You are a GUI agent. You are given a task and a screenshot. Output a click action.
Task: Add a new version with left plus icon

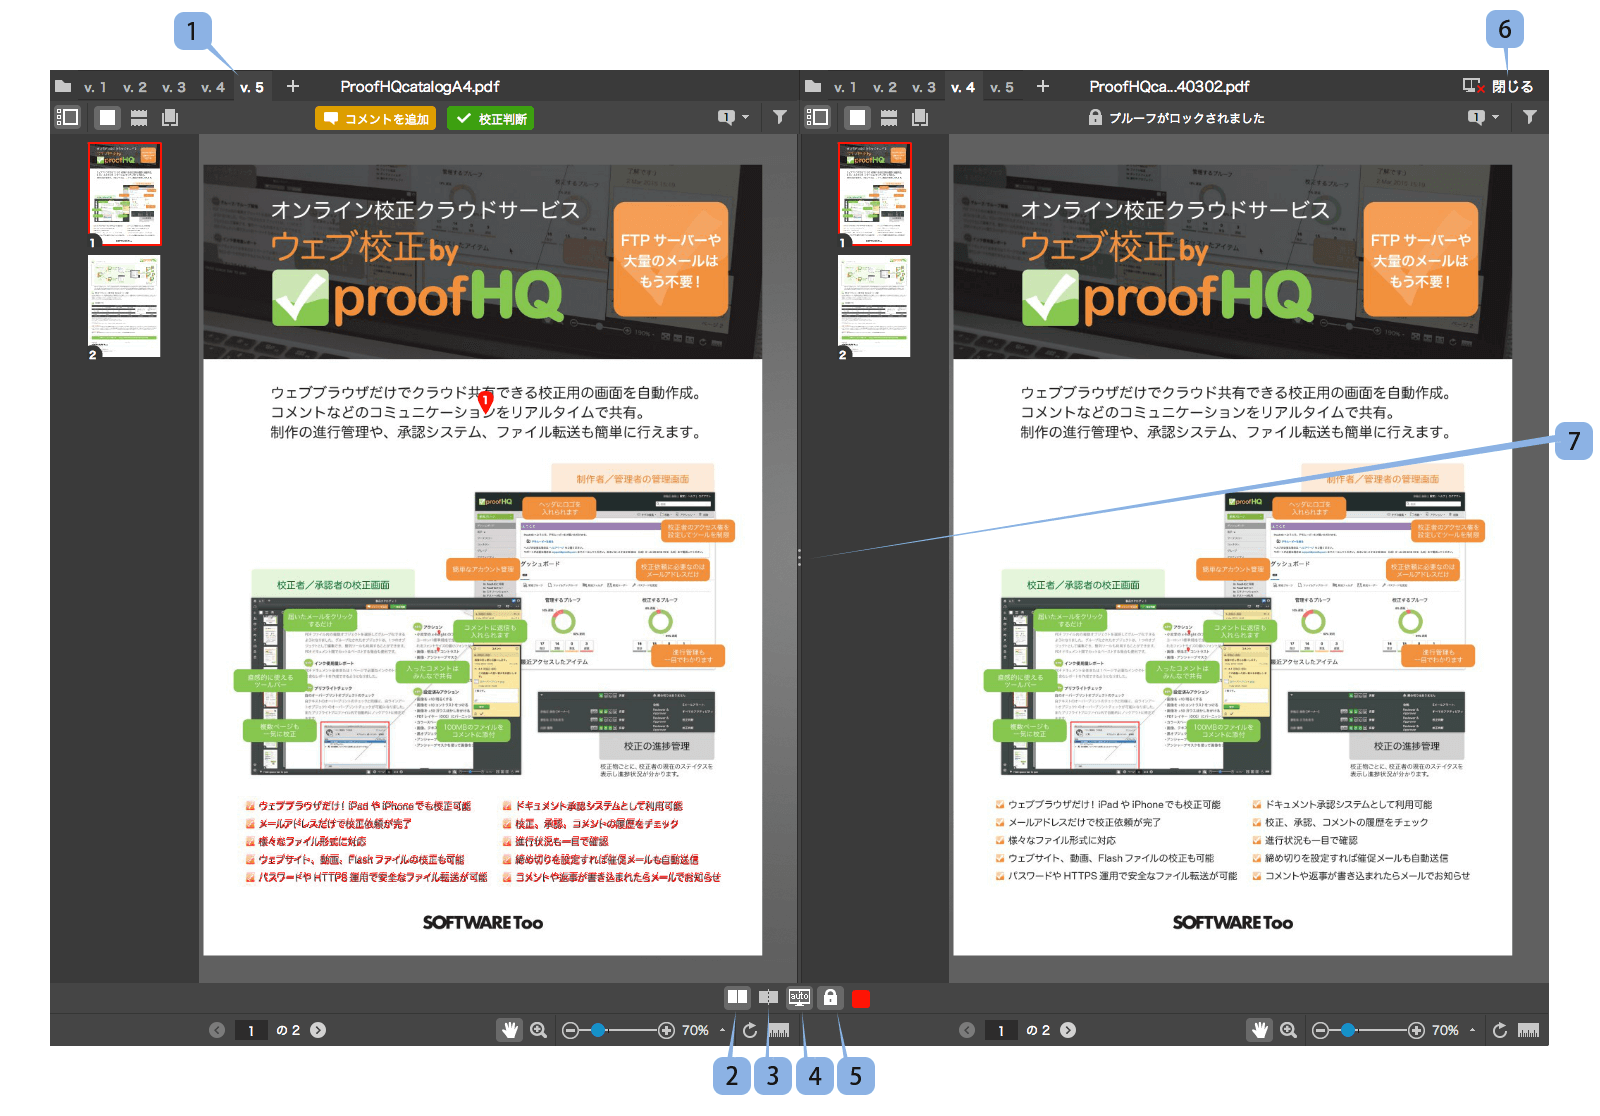point(293,86)
